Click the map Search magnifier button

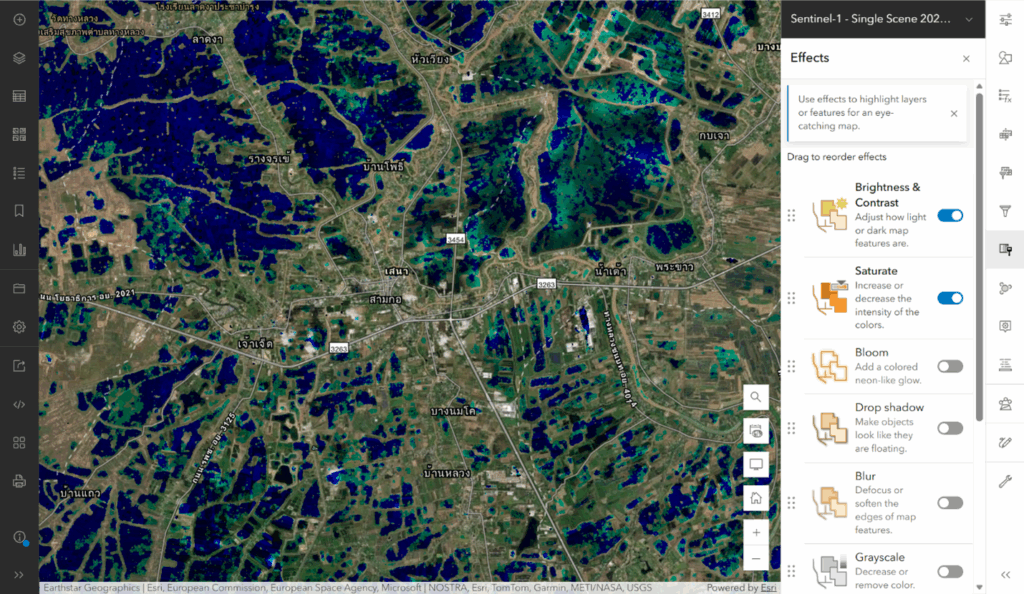coord(756,397)
